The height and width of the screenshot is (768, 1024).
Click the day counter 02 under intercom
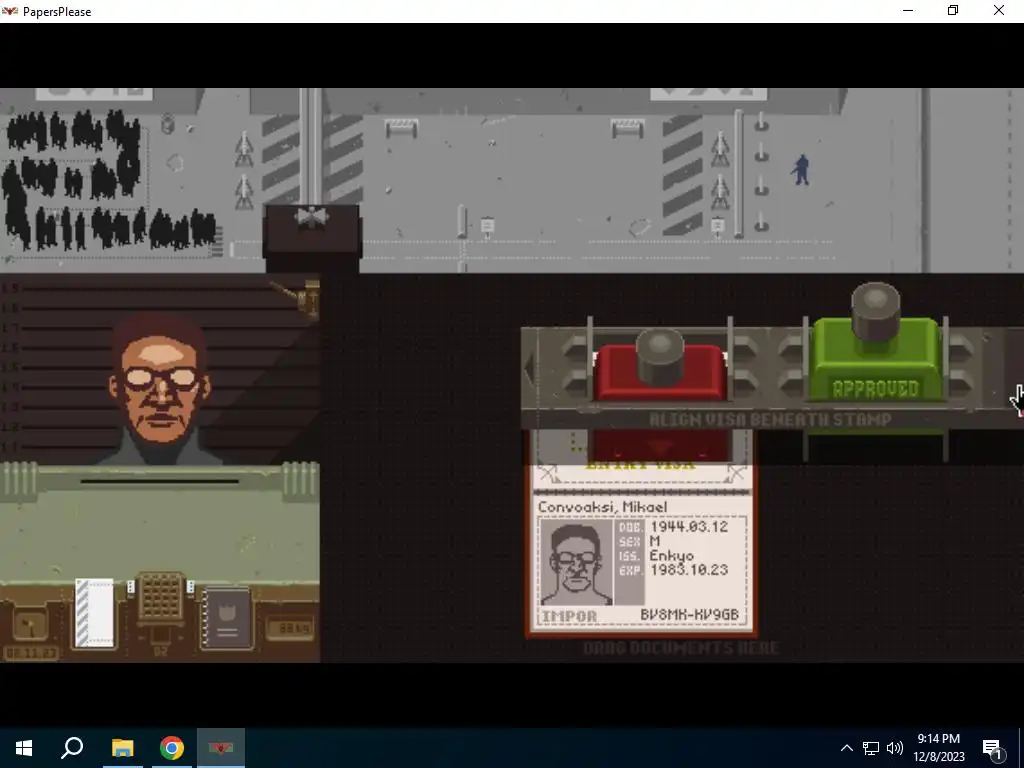pyautogui.click(x=161, y=651)
